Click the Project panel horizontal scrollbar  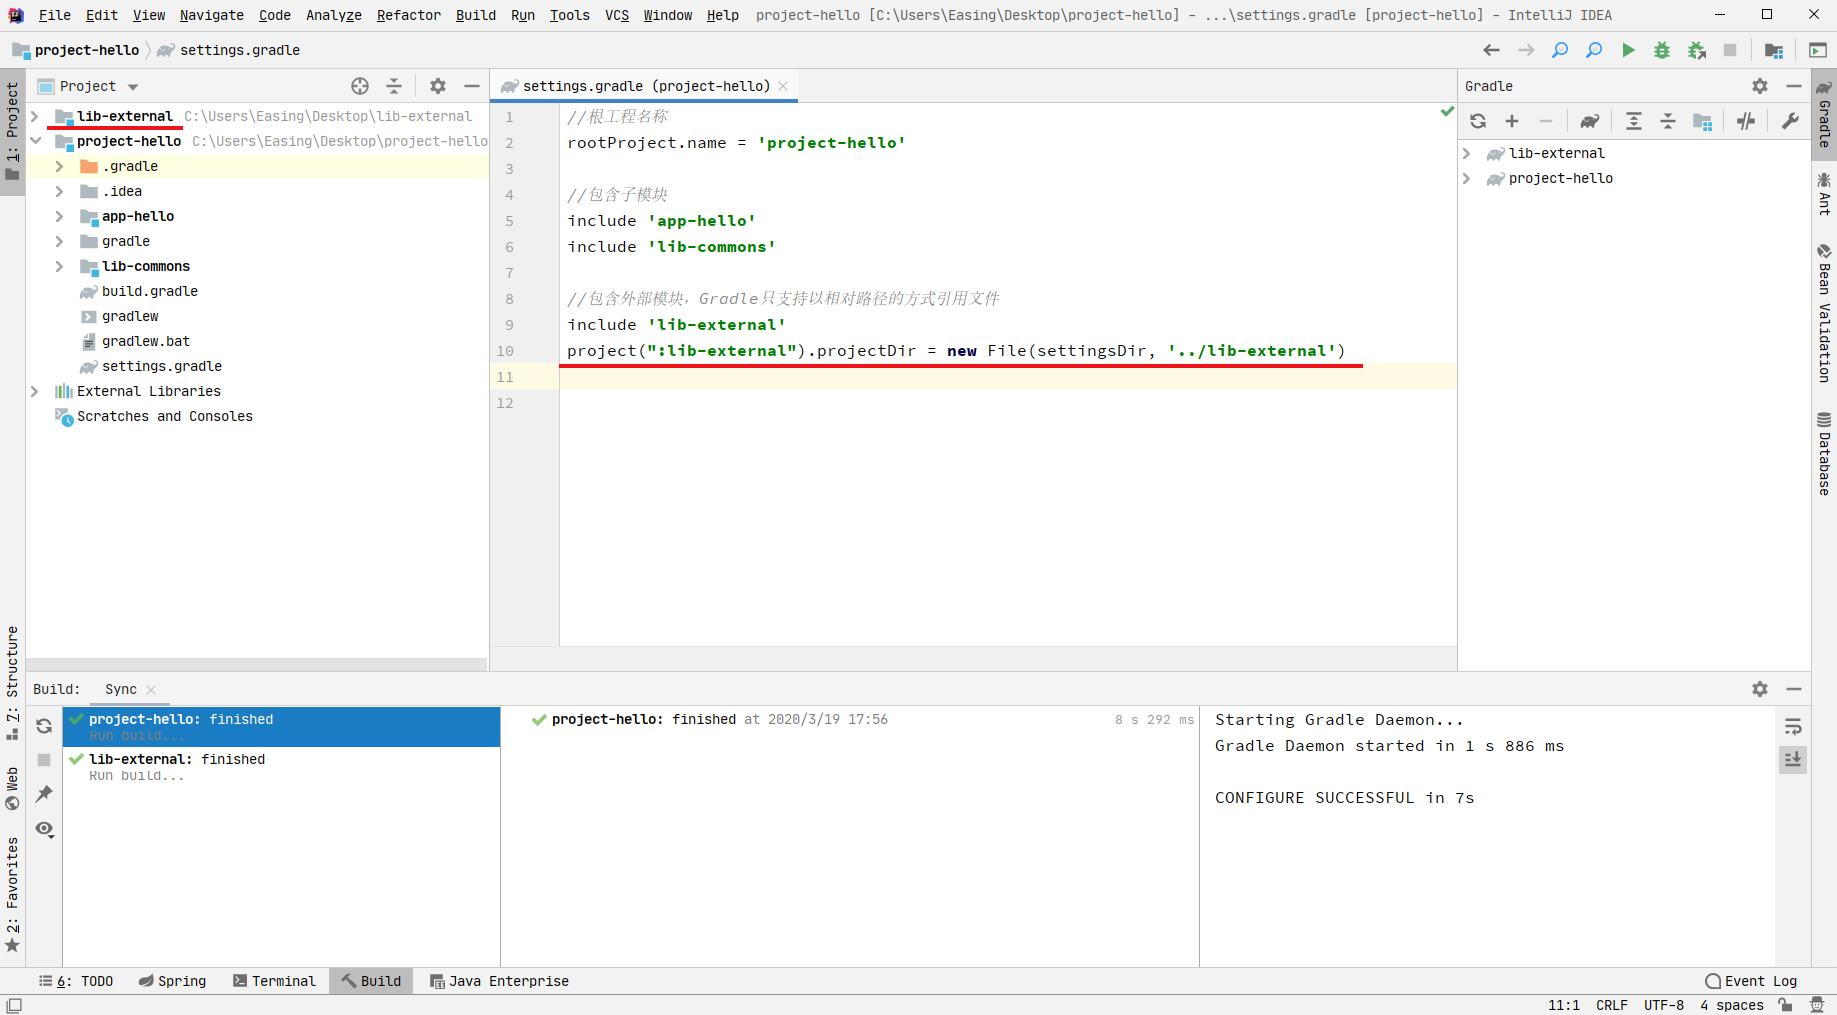[x=257, y=664]
